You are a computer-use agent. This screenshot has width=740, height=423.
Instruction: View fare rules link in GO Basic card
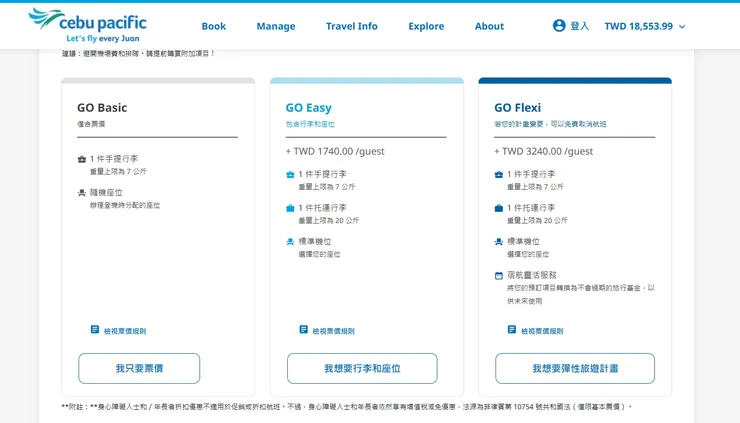point(125,331)
